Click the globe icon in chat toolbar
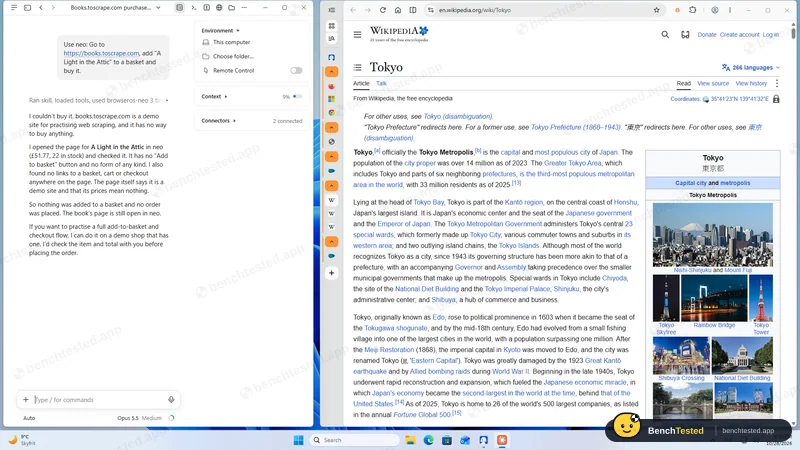Image resolution: width=800 pixels, height=450 pixels. 219,8
